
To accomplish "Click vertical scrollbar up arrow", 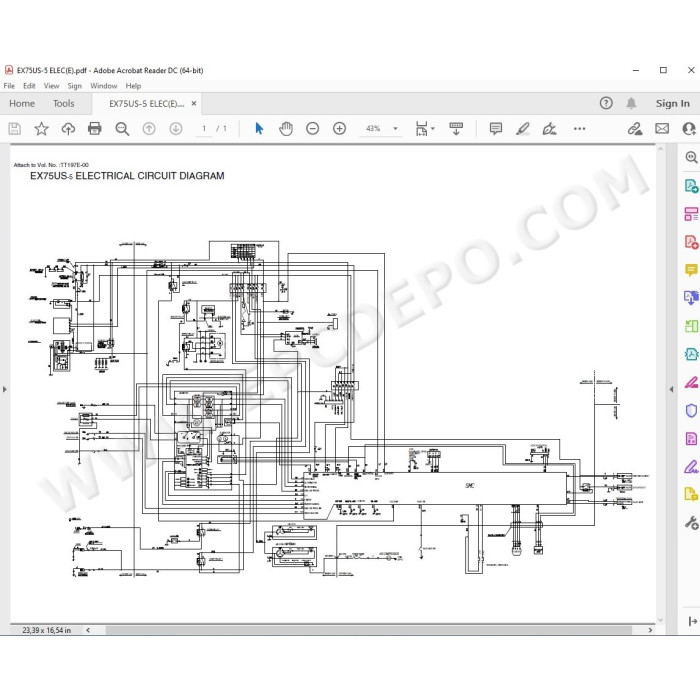I will tap(660, 149).
